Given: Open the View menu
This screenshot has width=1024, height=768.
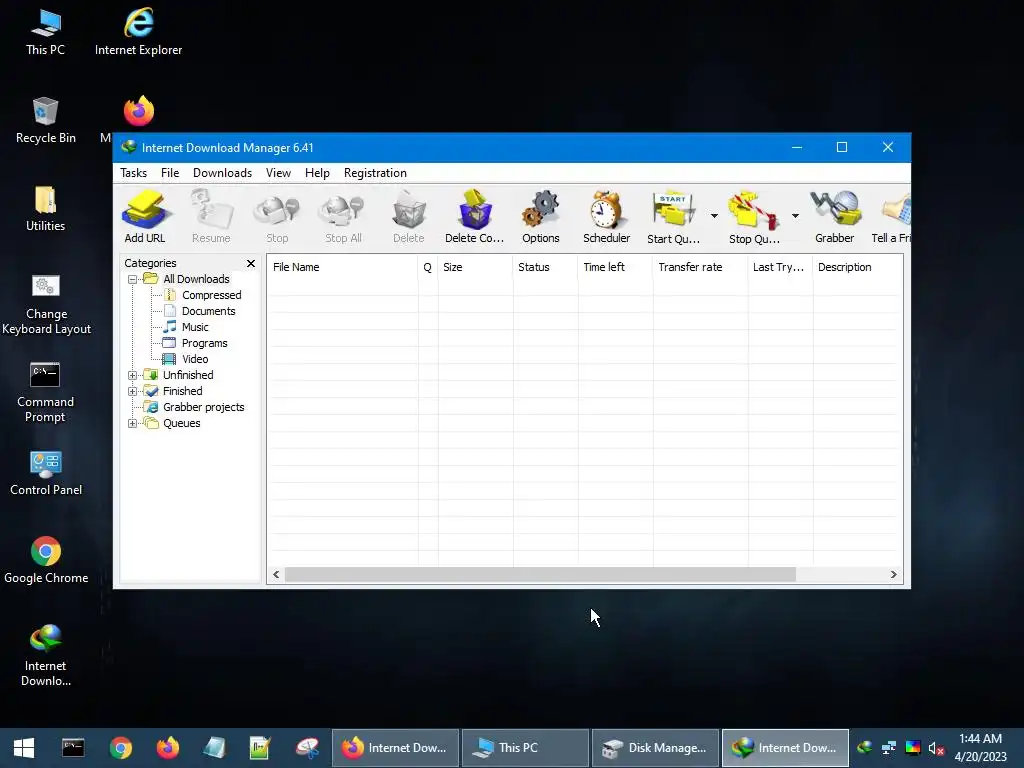Looking at the screenshot, I should point(278,173).
